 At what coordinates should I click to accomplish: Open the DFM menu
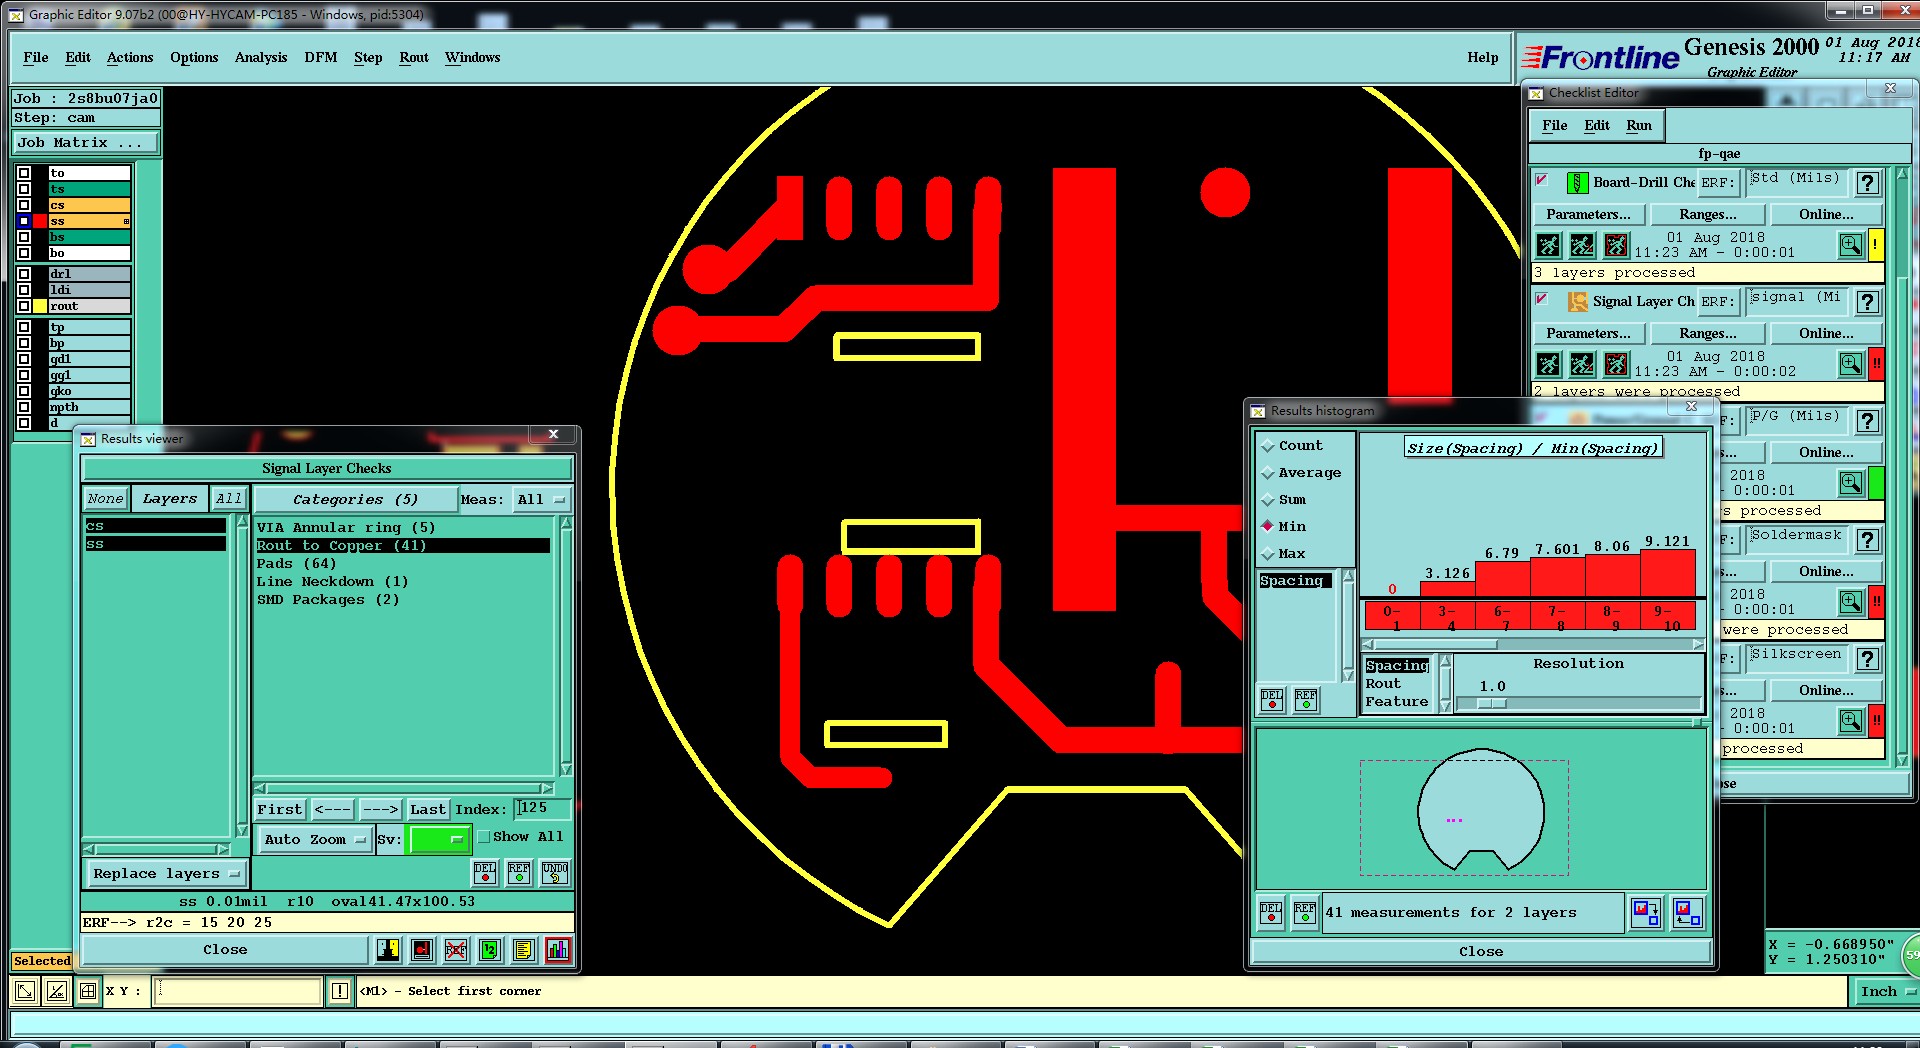pos(320,57)
